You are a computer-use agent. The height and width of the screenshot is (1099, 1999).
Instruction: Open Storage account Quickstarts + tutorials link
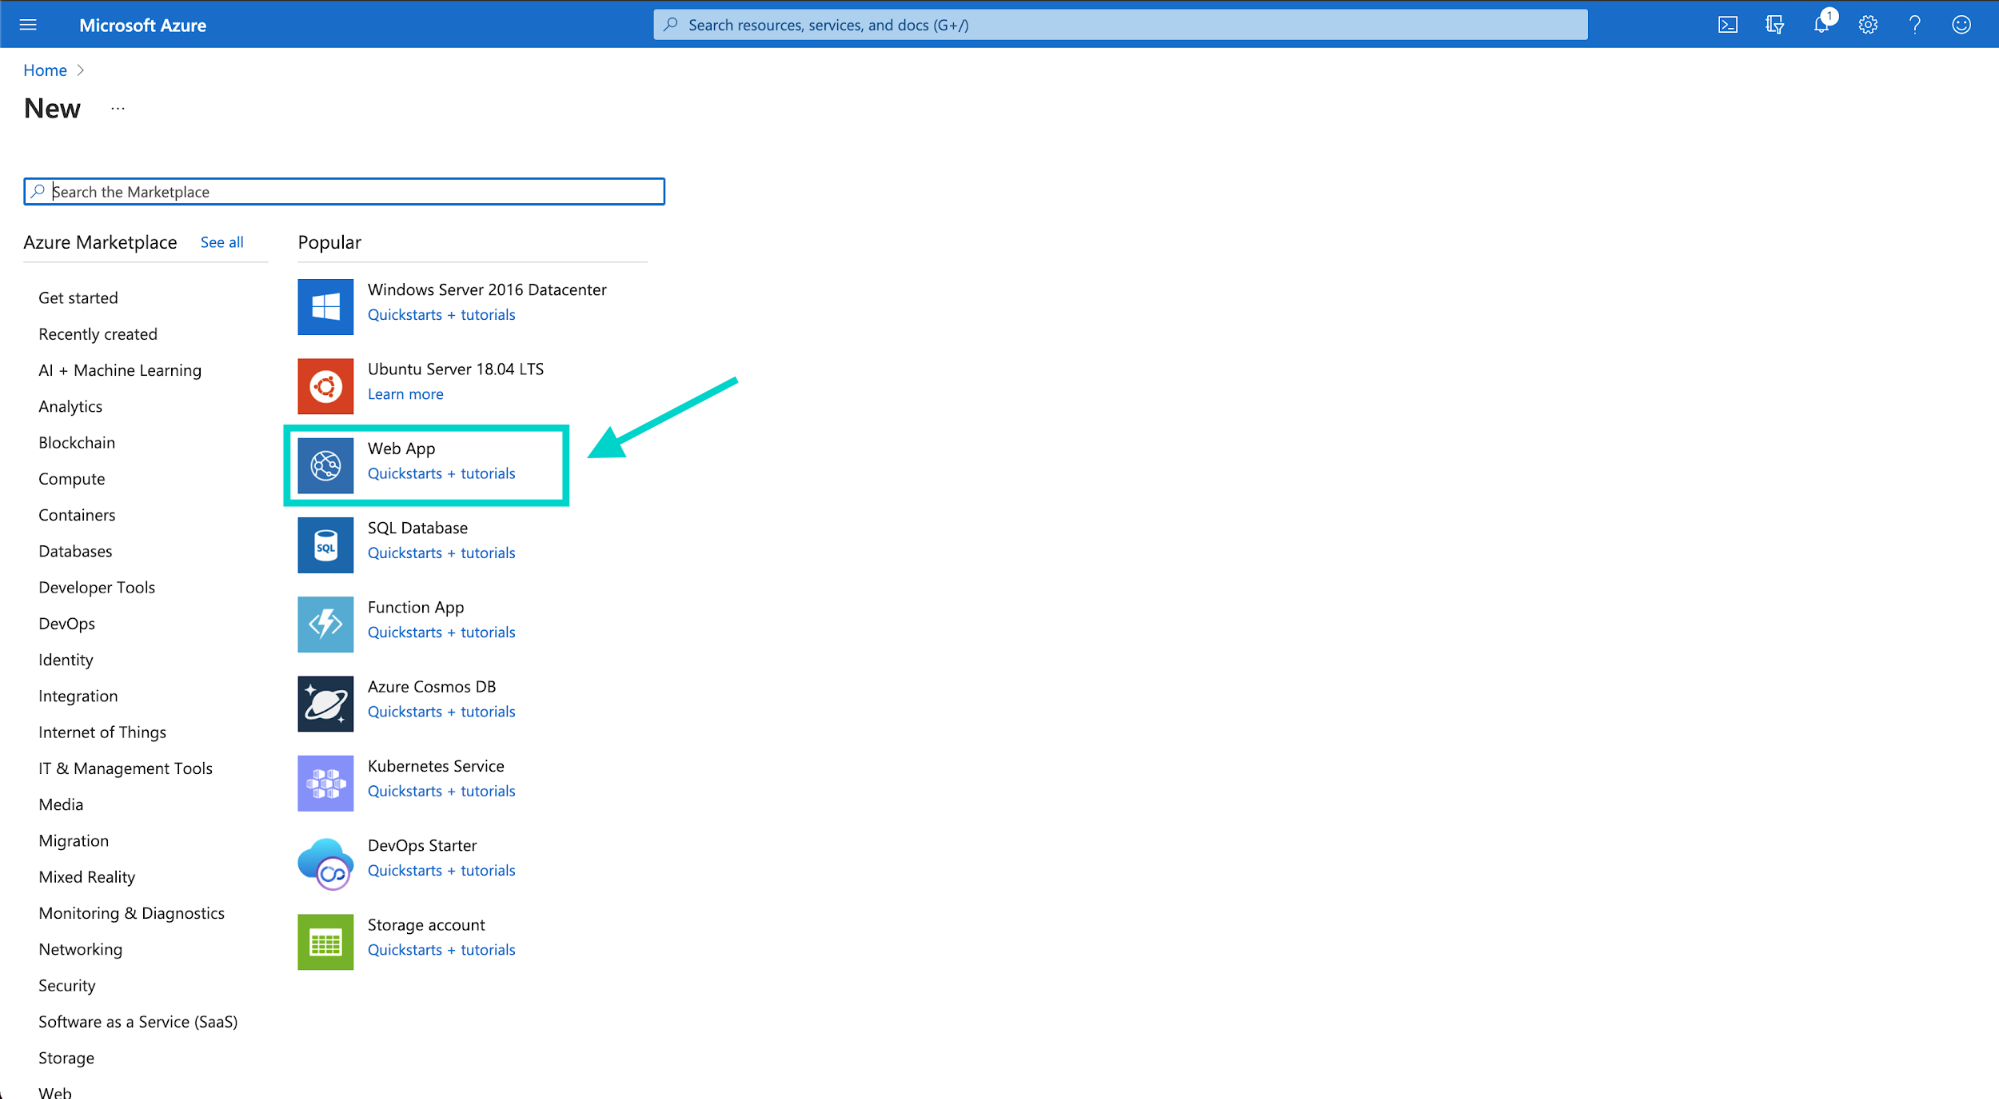tap(441, 950)
